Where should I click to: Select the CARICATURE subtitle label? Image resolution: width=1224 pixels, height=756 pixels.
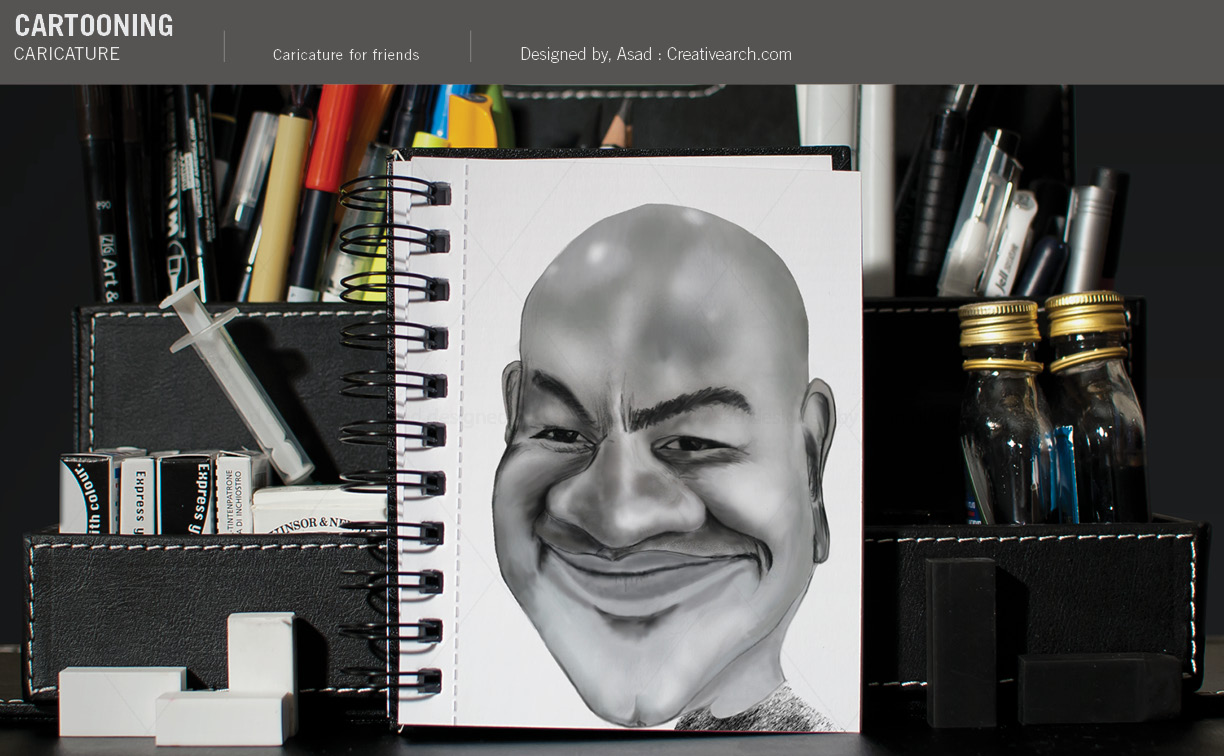pyautogui.click(x=67, y=54)
